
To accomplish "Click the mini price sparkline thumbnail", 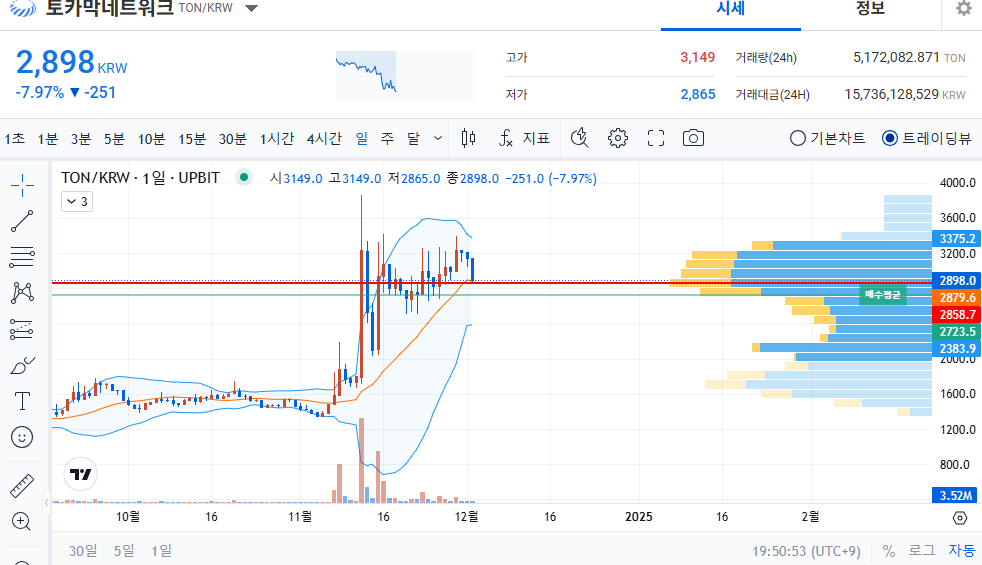I will pos(406,76).
